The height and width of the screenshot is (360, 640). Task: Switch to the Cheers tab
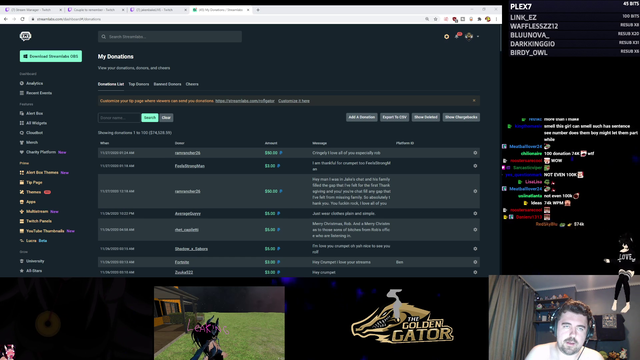tap(192, 84)
